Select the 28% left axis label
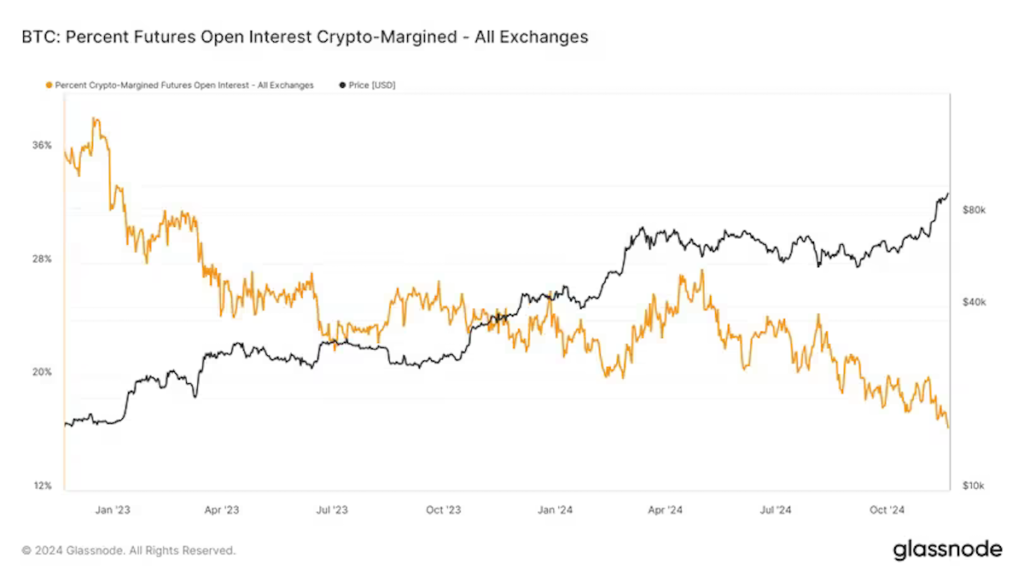Viewport: 1024px width, 576px height. pyautogui.click(x=41, y=259)
